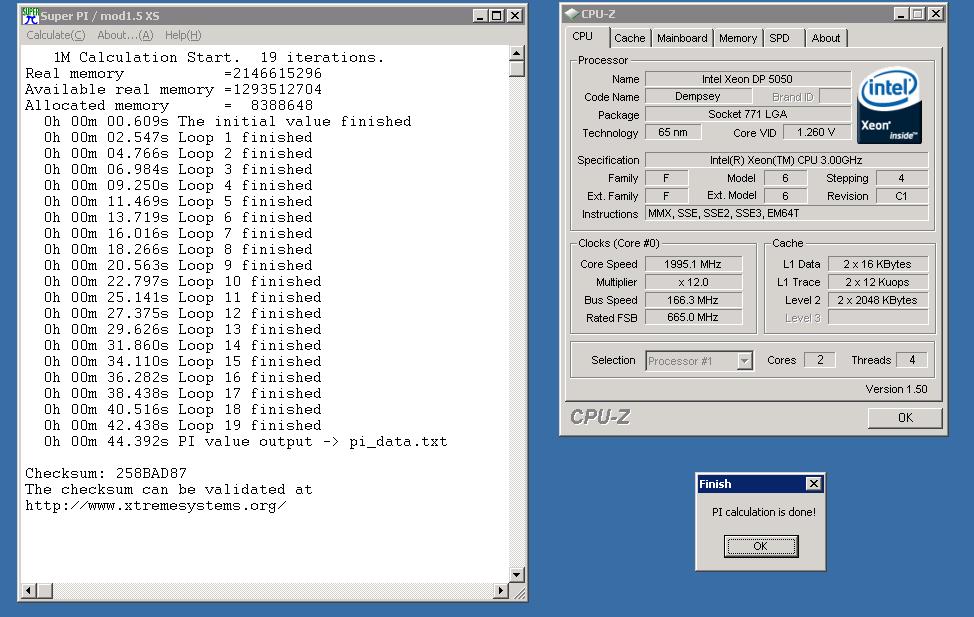Viewport: 974px width, 617px height.
Task: Select the CPU tab in CPU-Z
Action: 583,36
